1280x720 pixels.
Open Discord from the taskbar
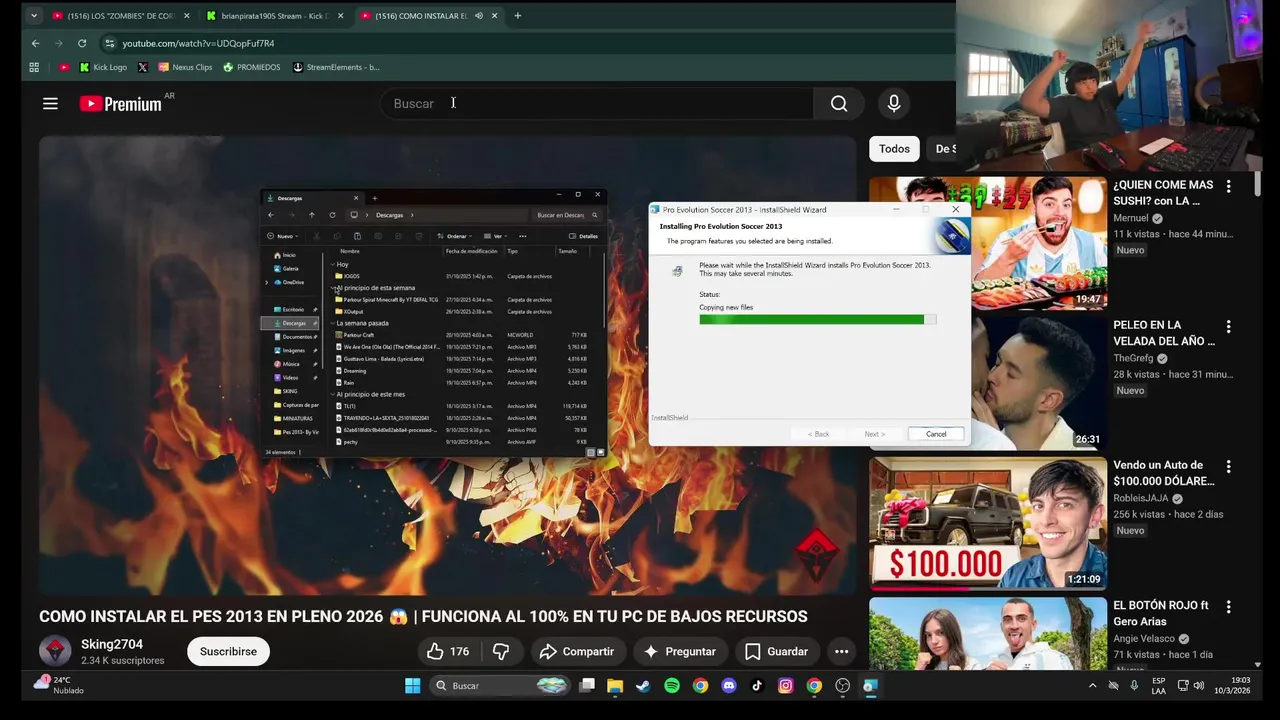click(x=729, y=685)
